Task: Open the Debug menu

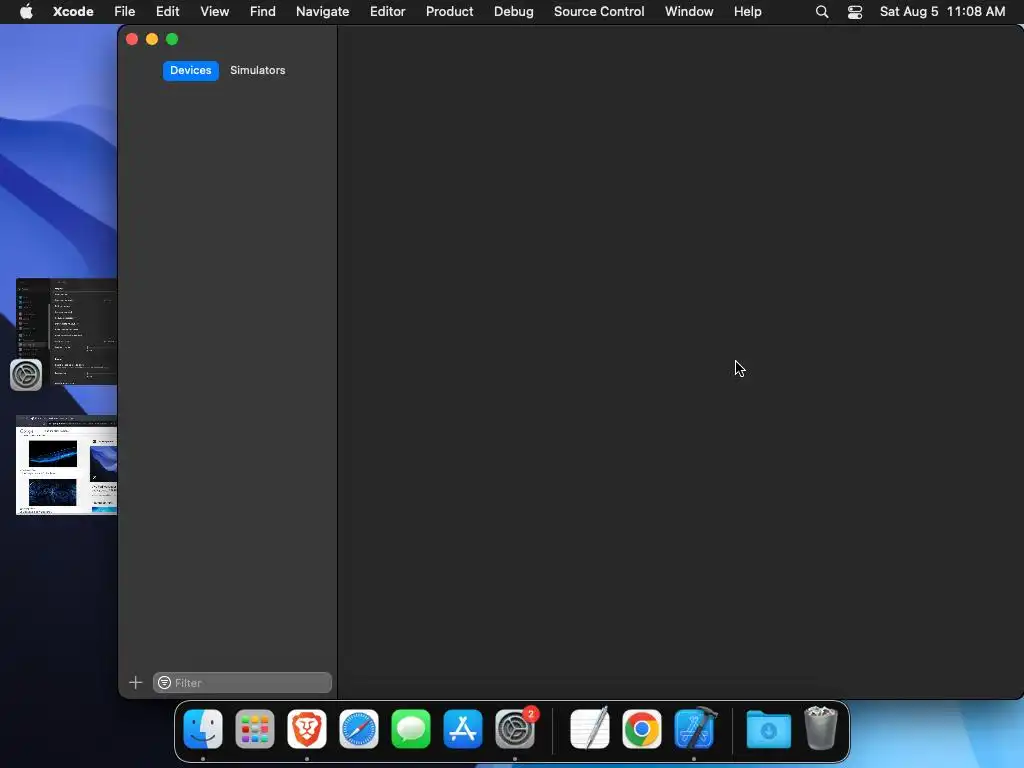Action: coord(513,12)
